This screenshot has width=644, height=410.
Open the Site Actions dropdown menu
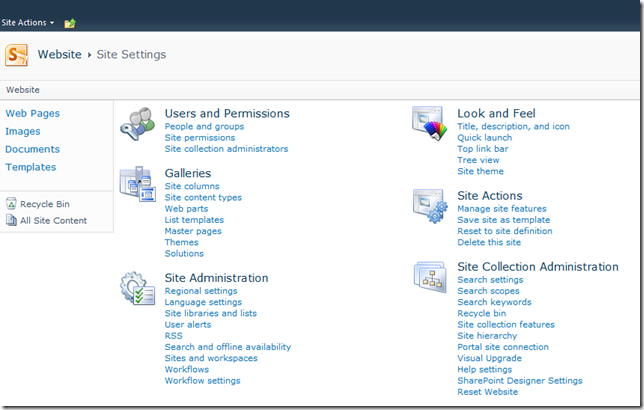coord(28,23)
